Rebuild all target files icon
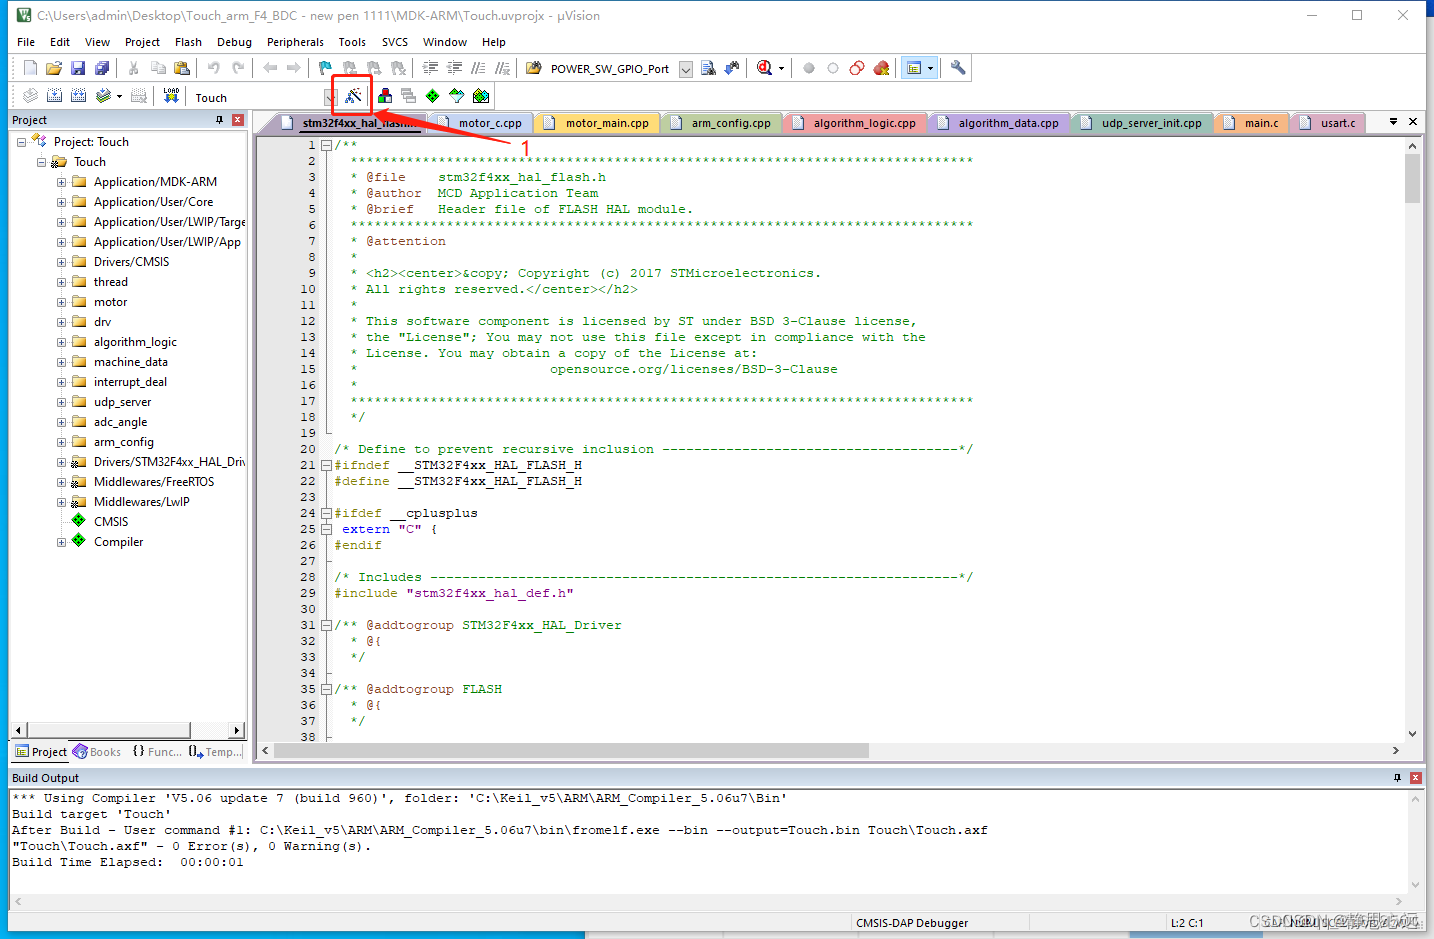The image size is (1434, 939). click(x=78, y=96)
